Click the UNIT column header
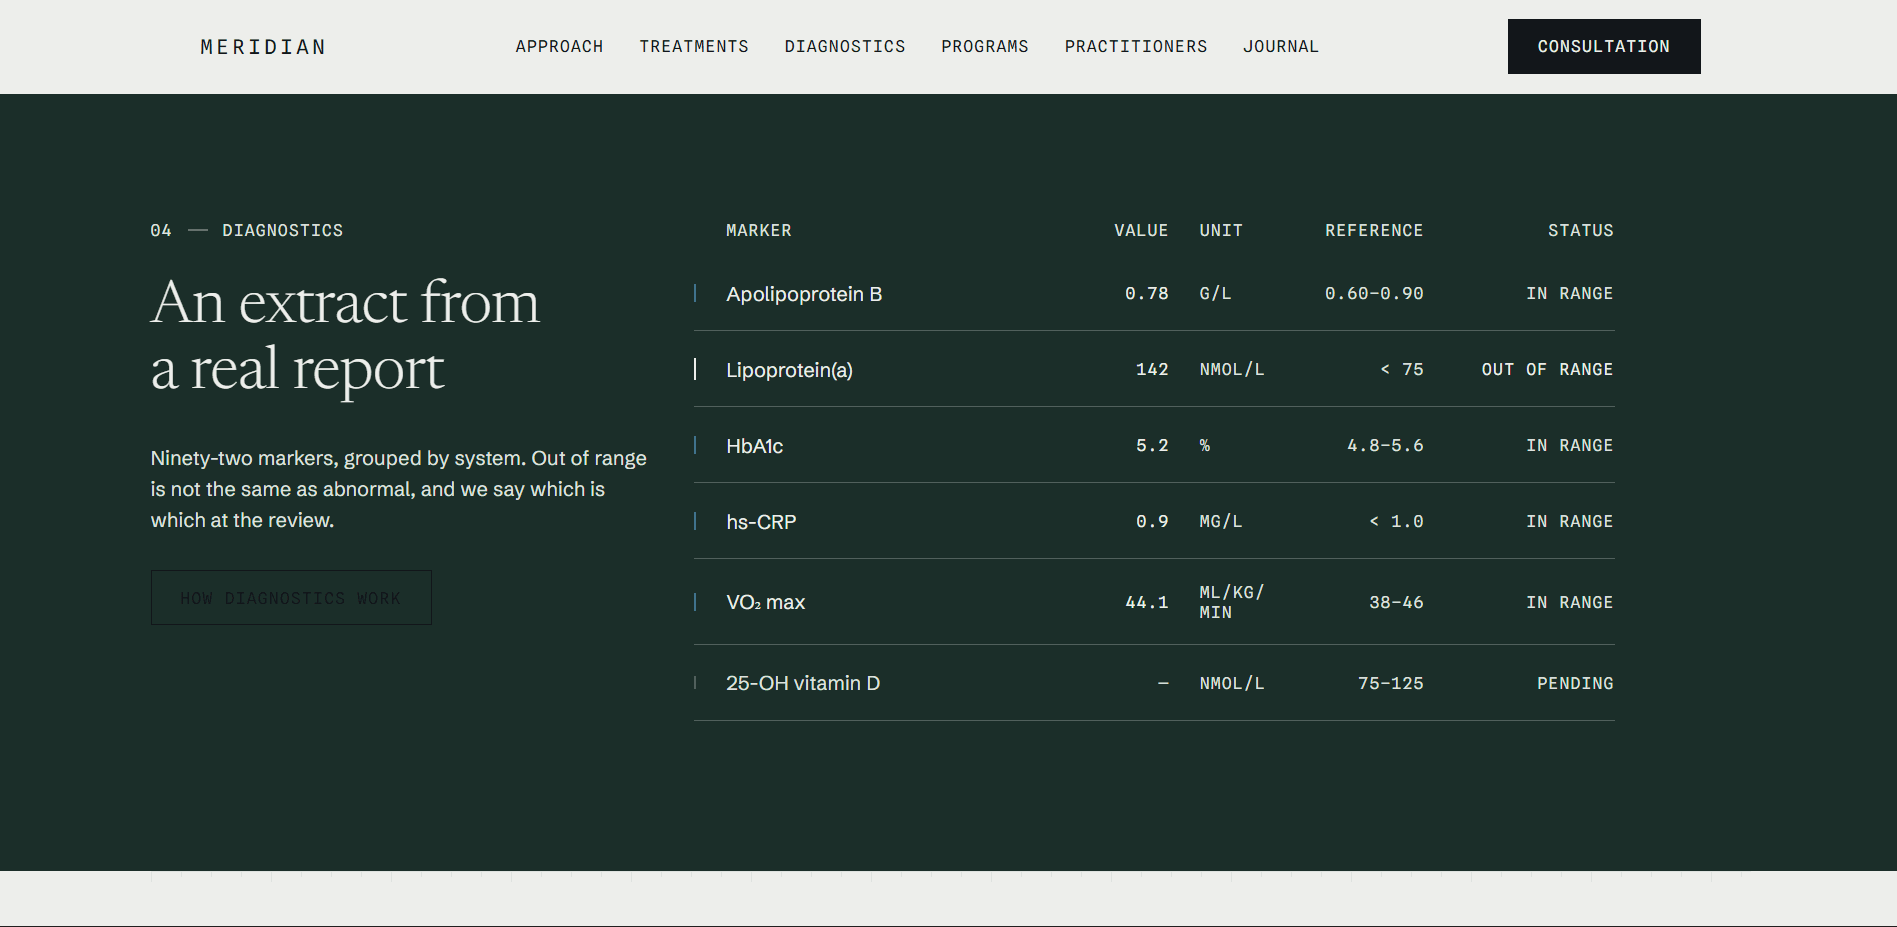The image size is (1897, 927). tap(1221, 231)
